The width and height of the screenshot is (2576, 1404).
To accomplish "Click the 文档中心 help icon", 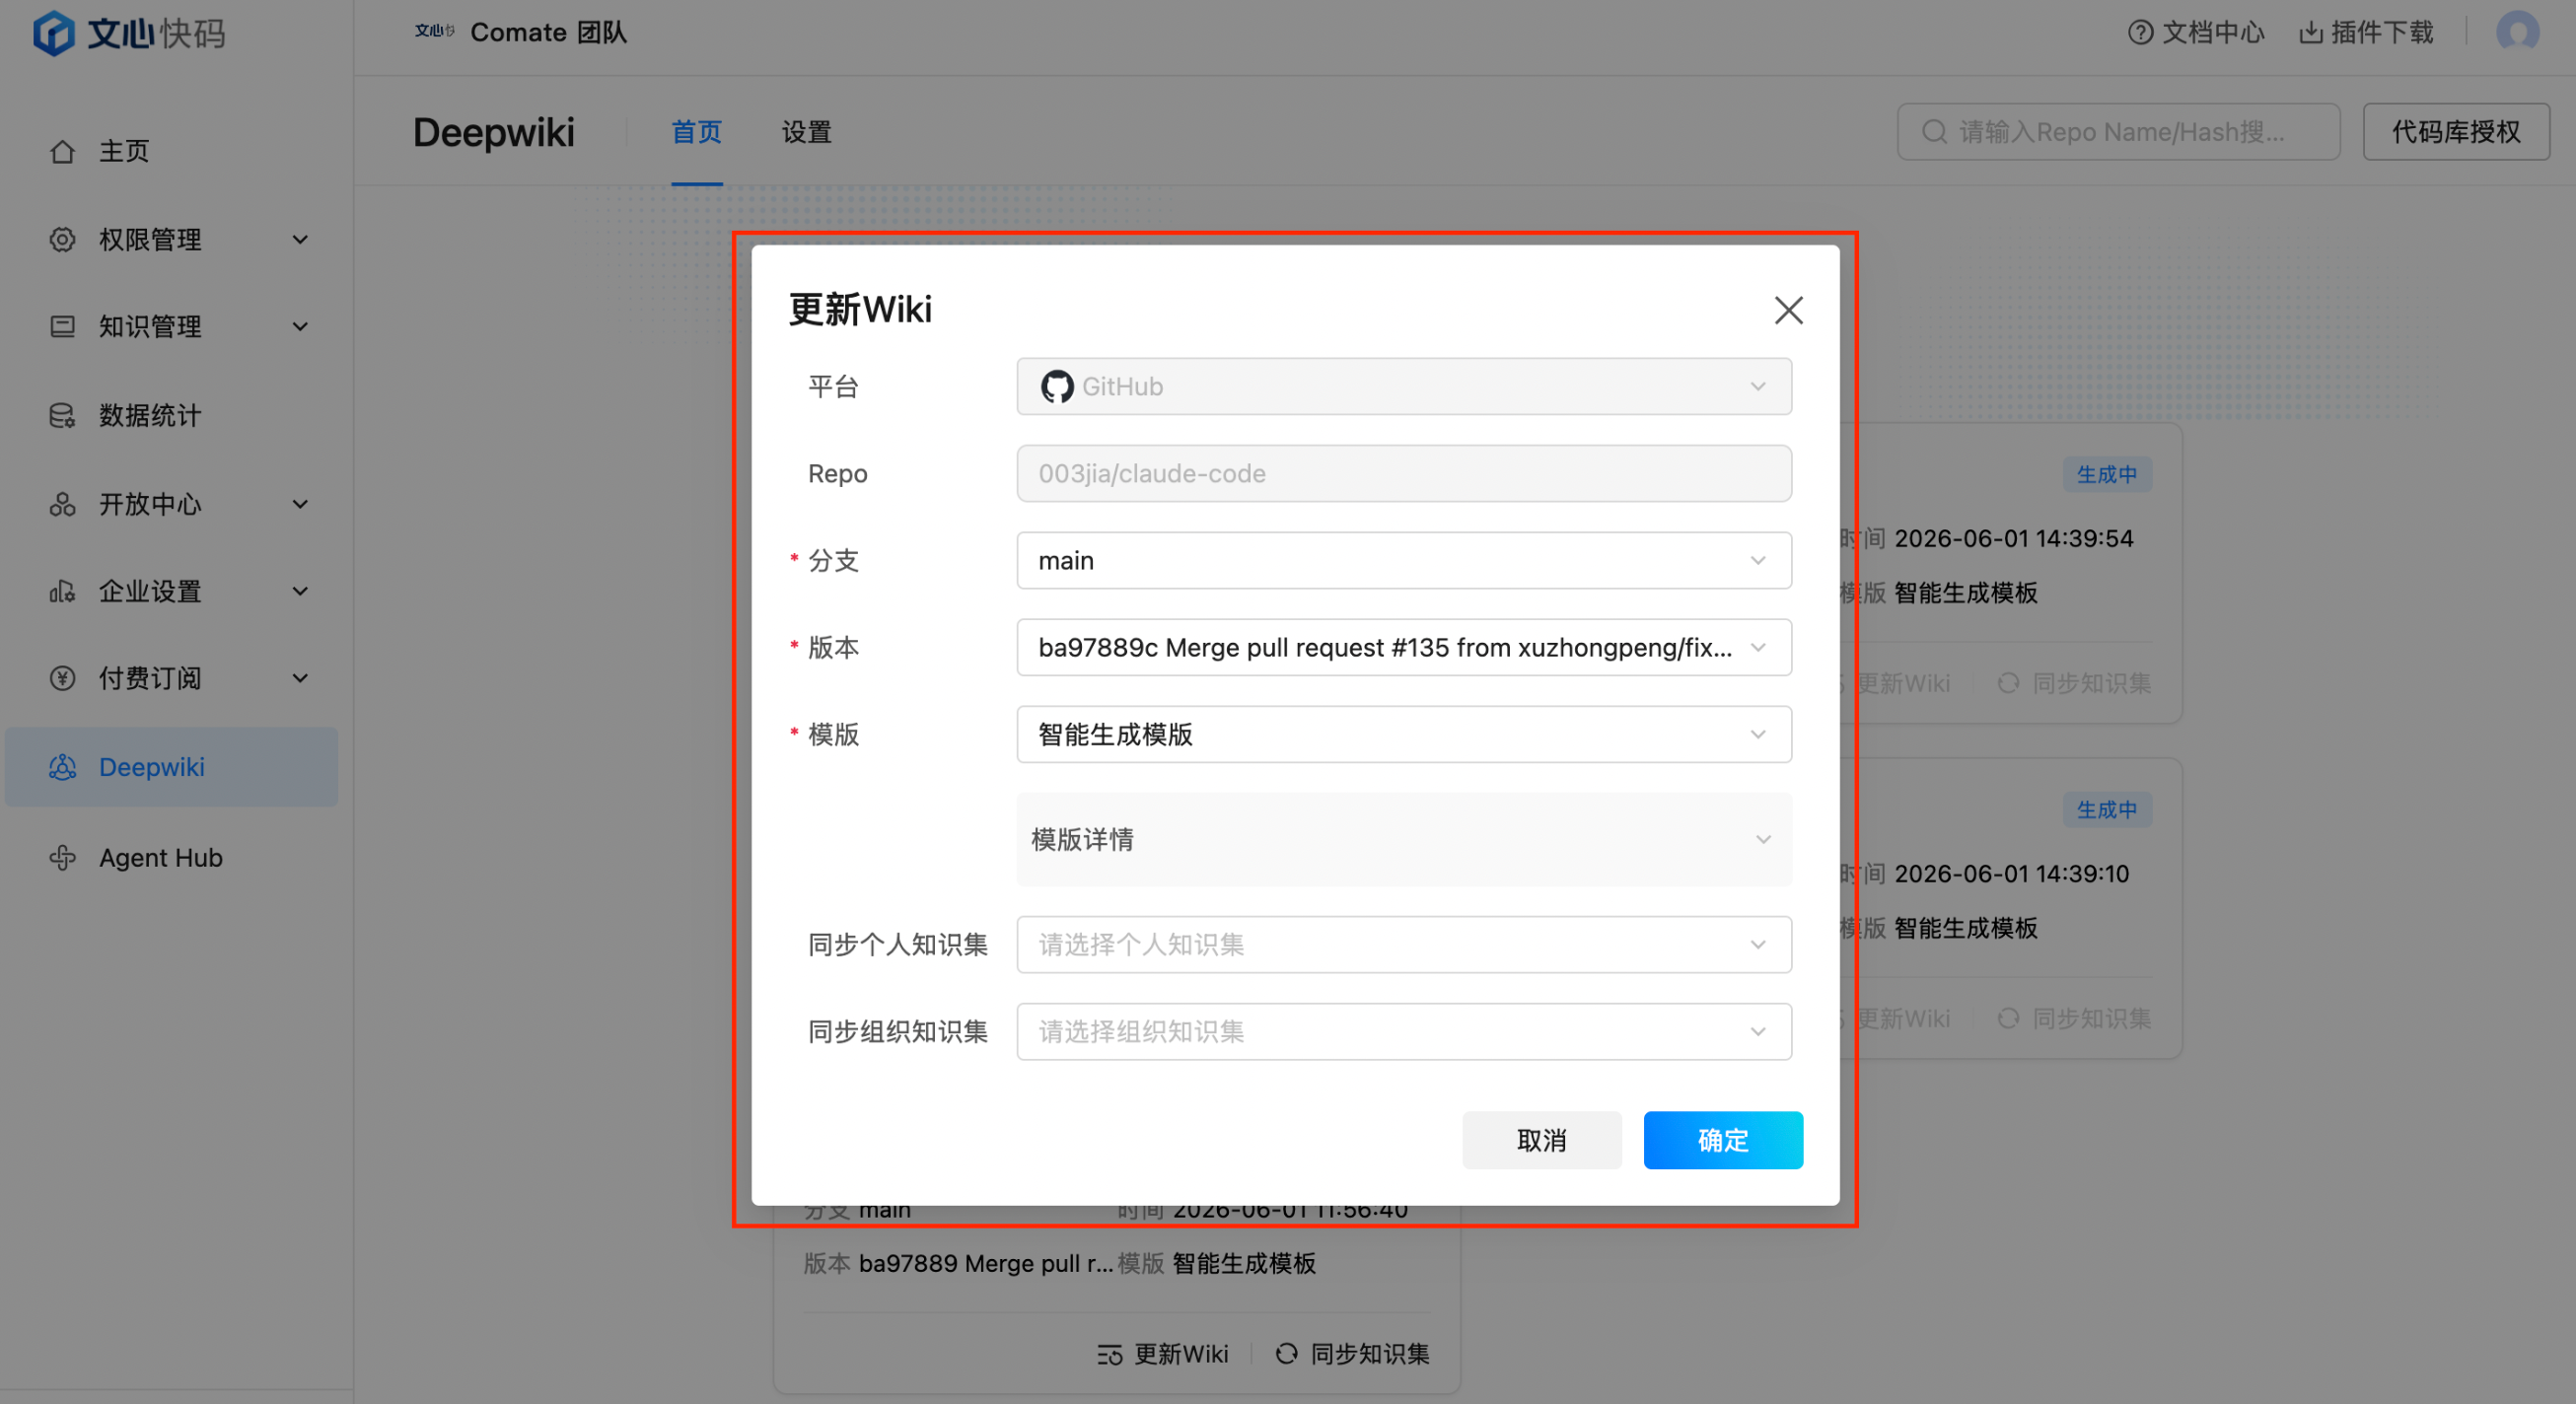I will click(x=2140, y=33).
